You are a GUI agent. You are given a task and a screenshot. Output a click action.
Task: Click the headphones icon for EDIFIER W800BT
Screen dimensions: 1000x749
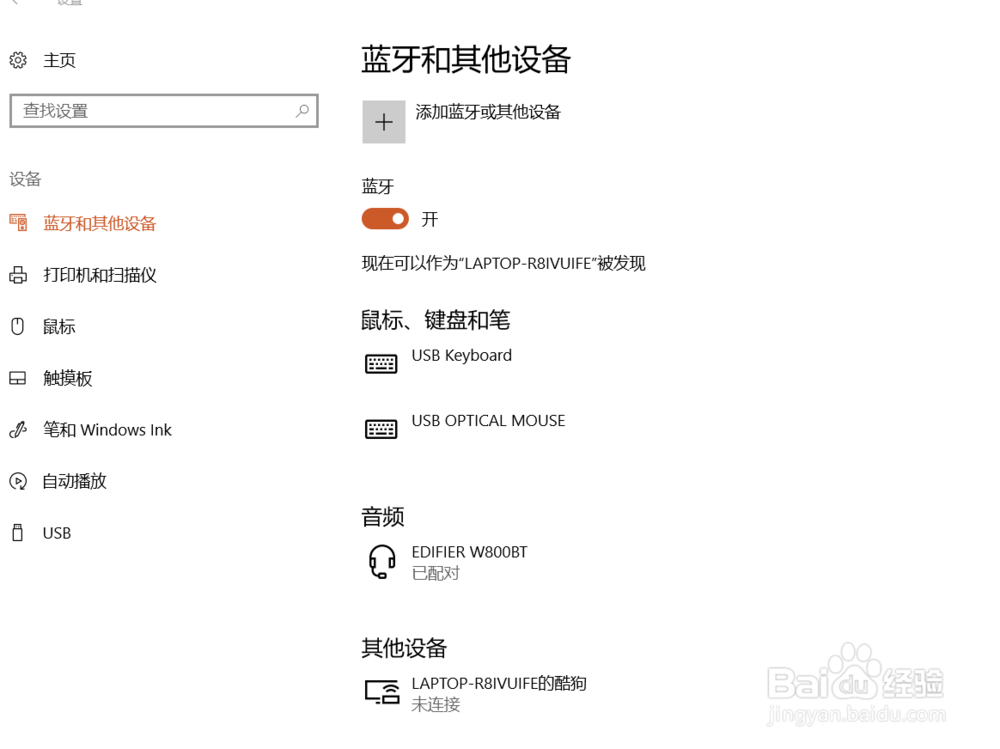click(x=381, y=560)
